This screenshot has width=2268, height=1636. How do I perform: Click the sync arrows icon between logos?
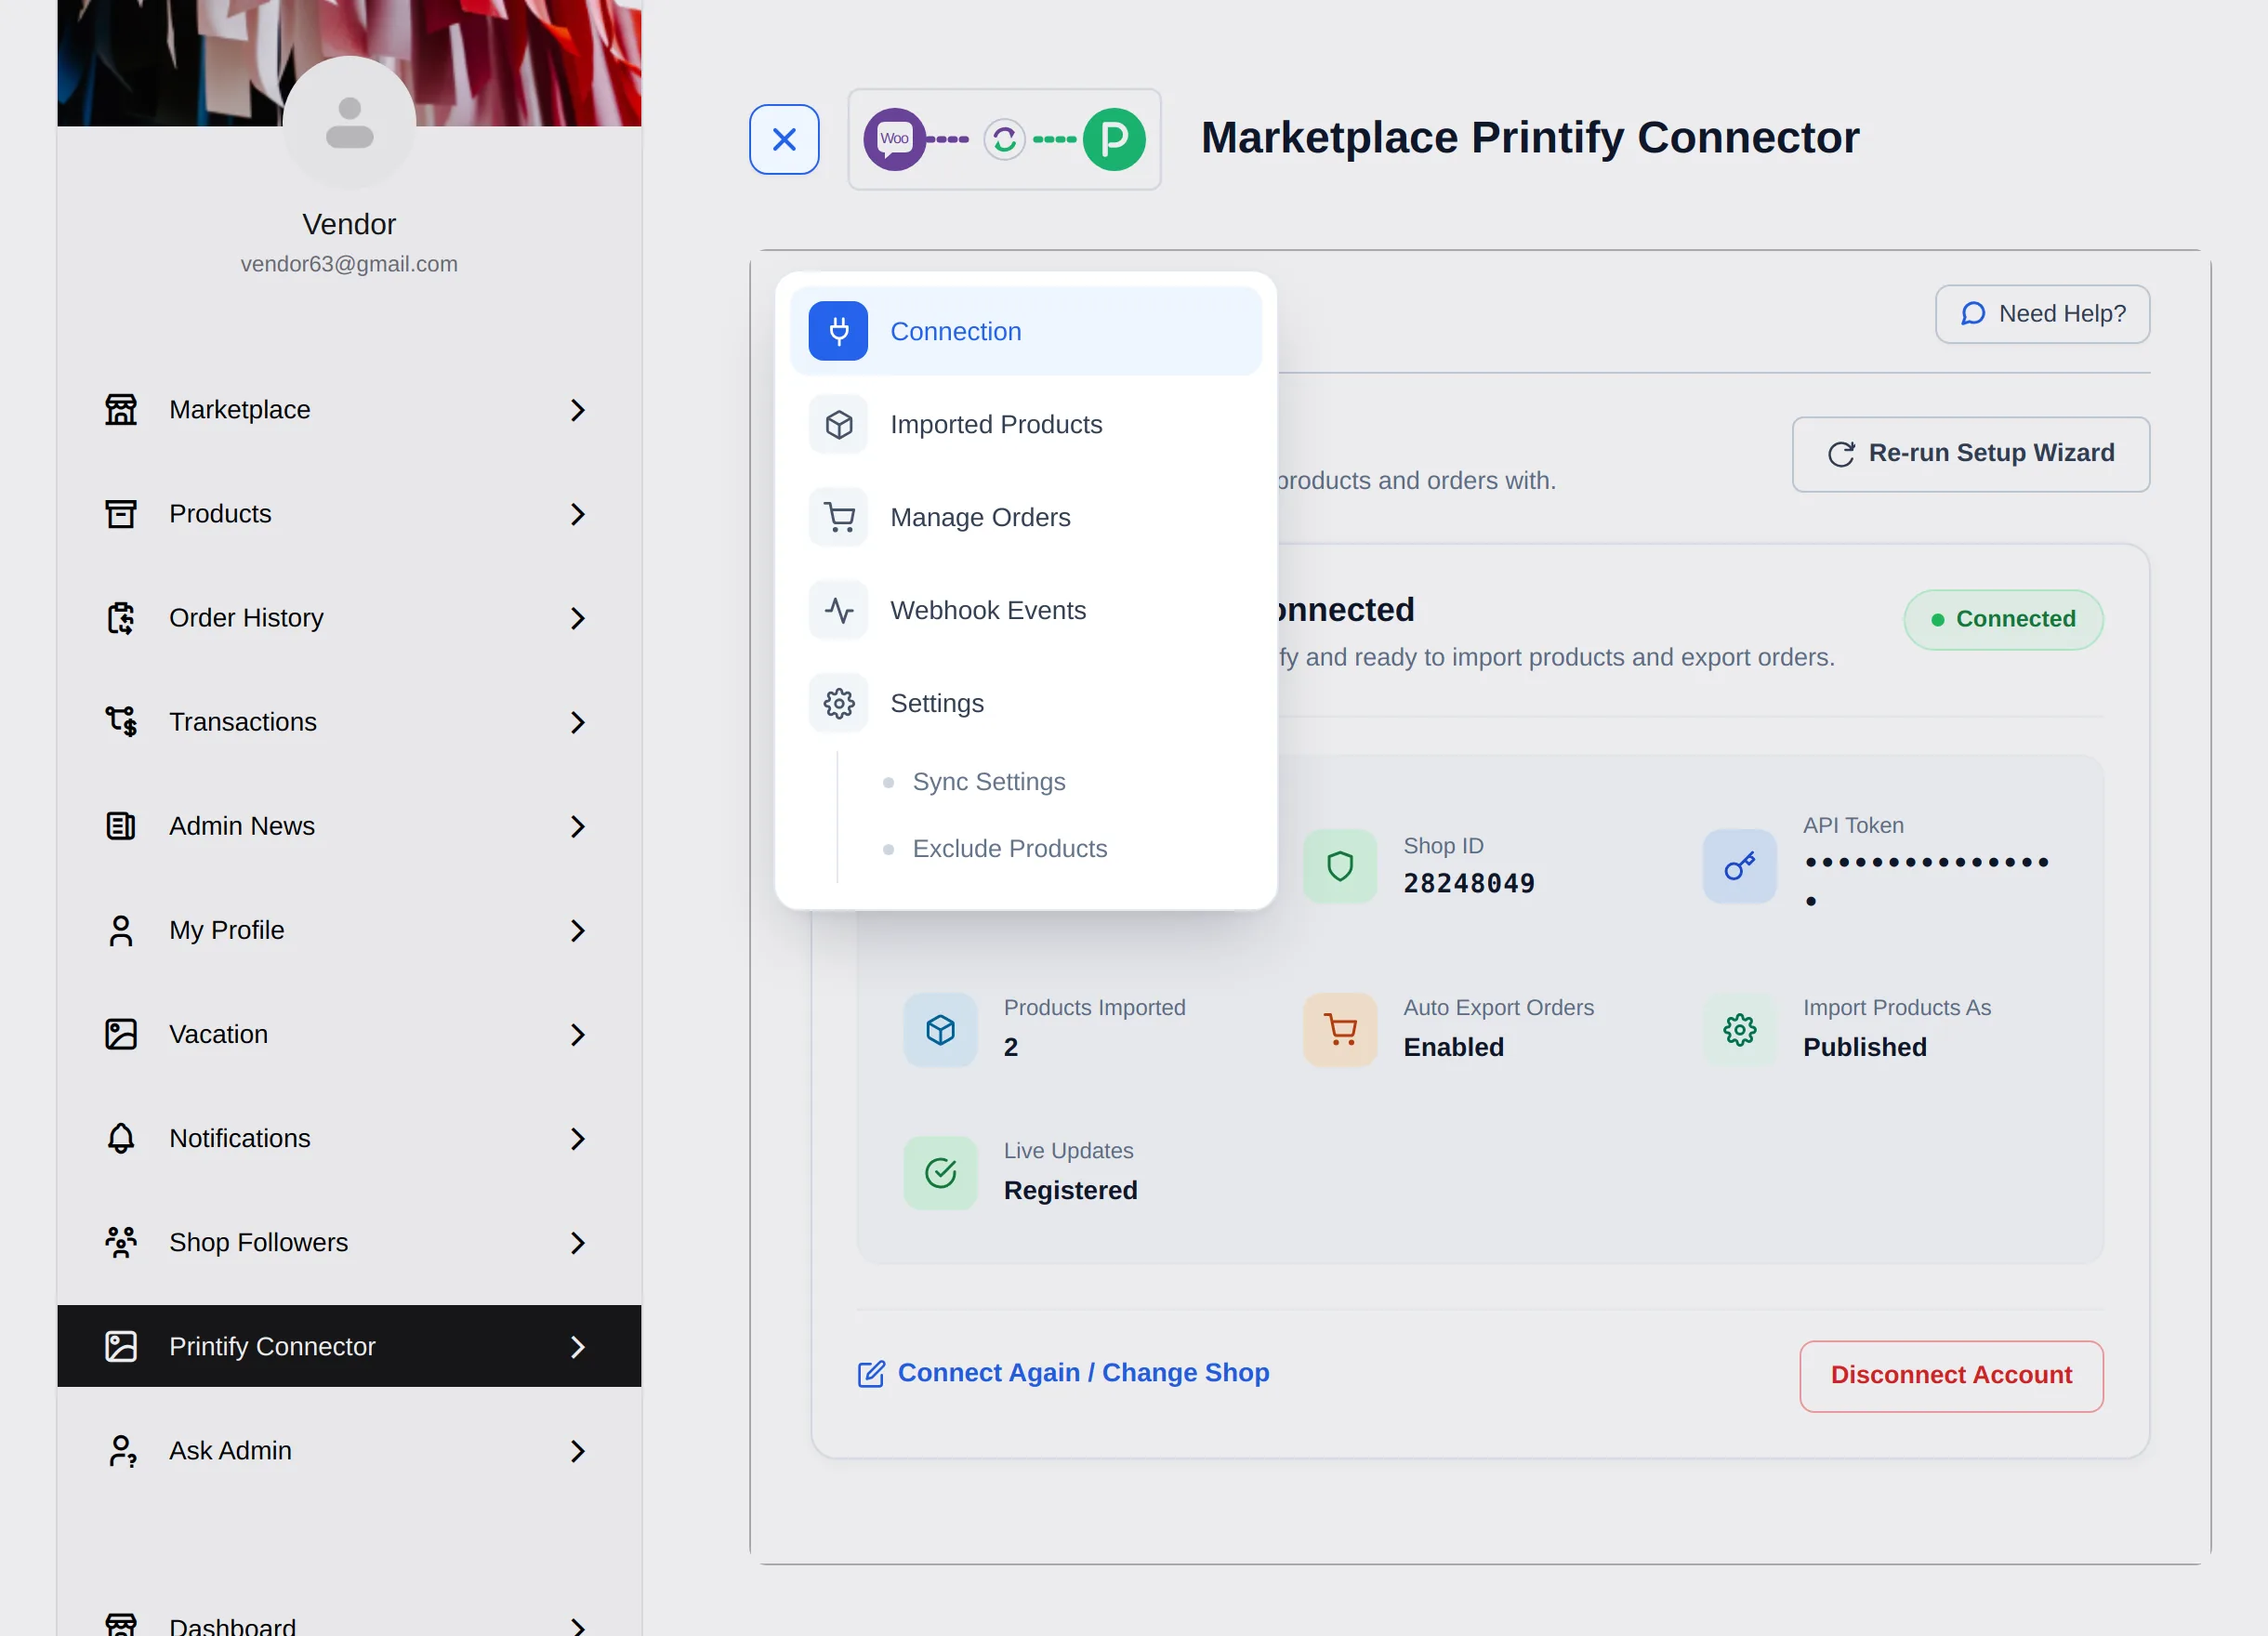[1004, 139]
